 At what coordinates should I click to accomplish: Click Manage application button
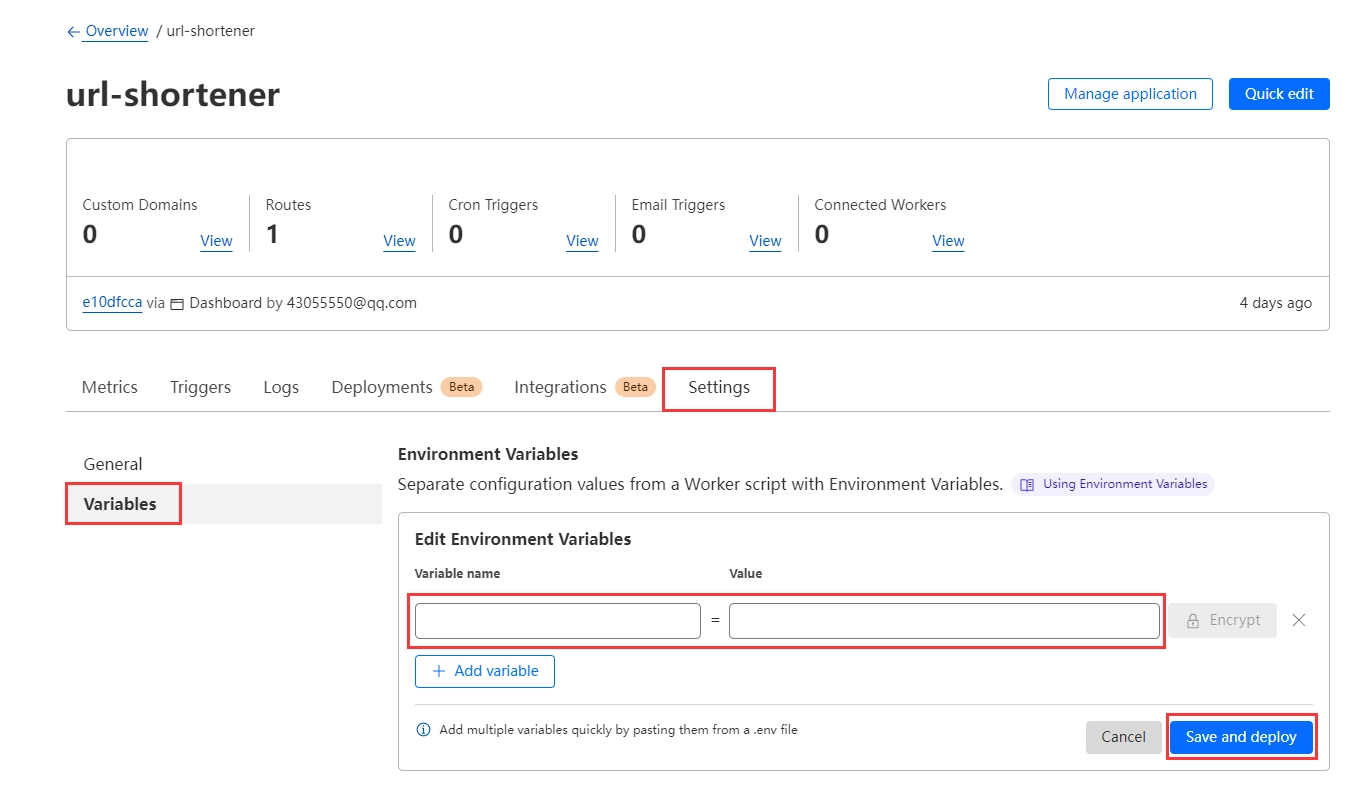pos(1130,94)
